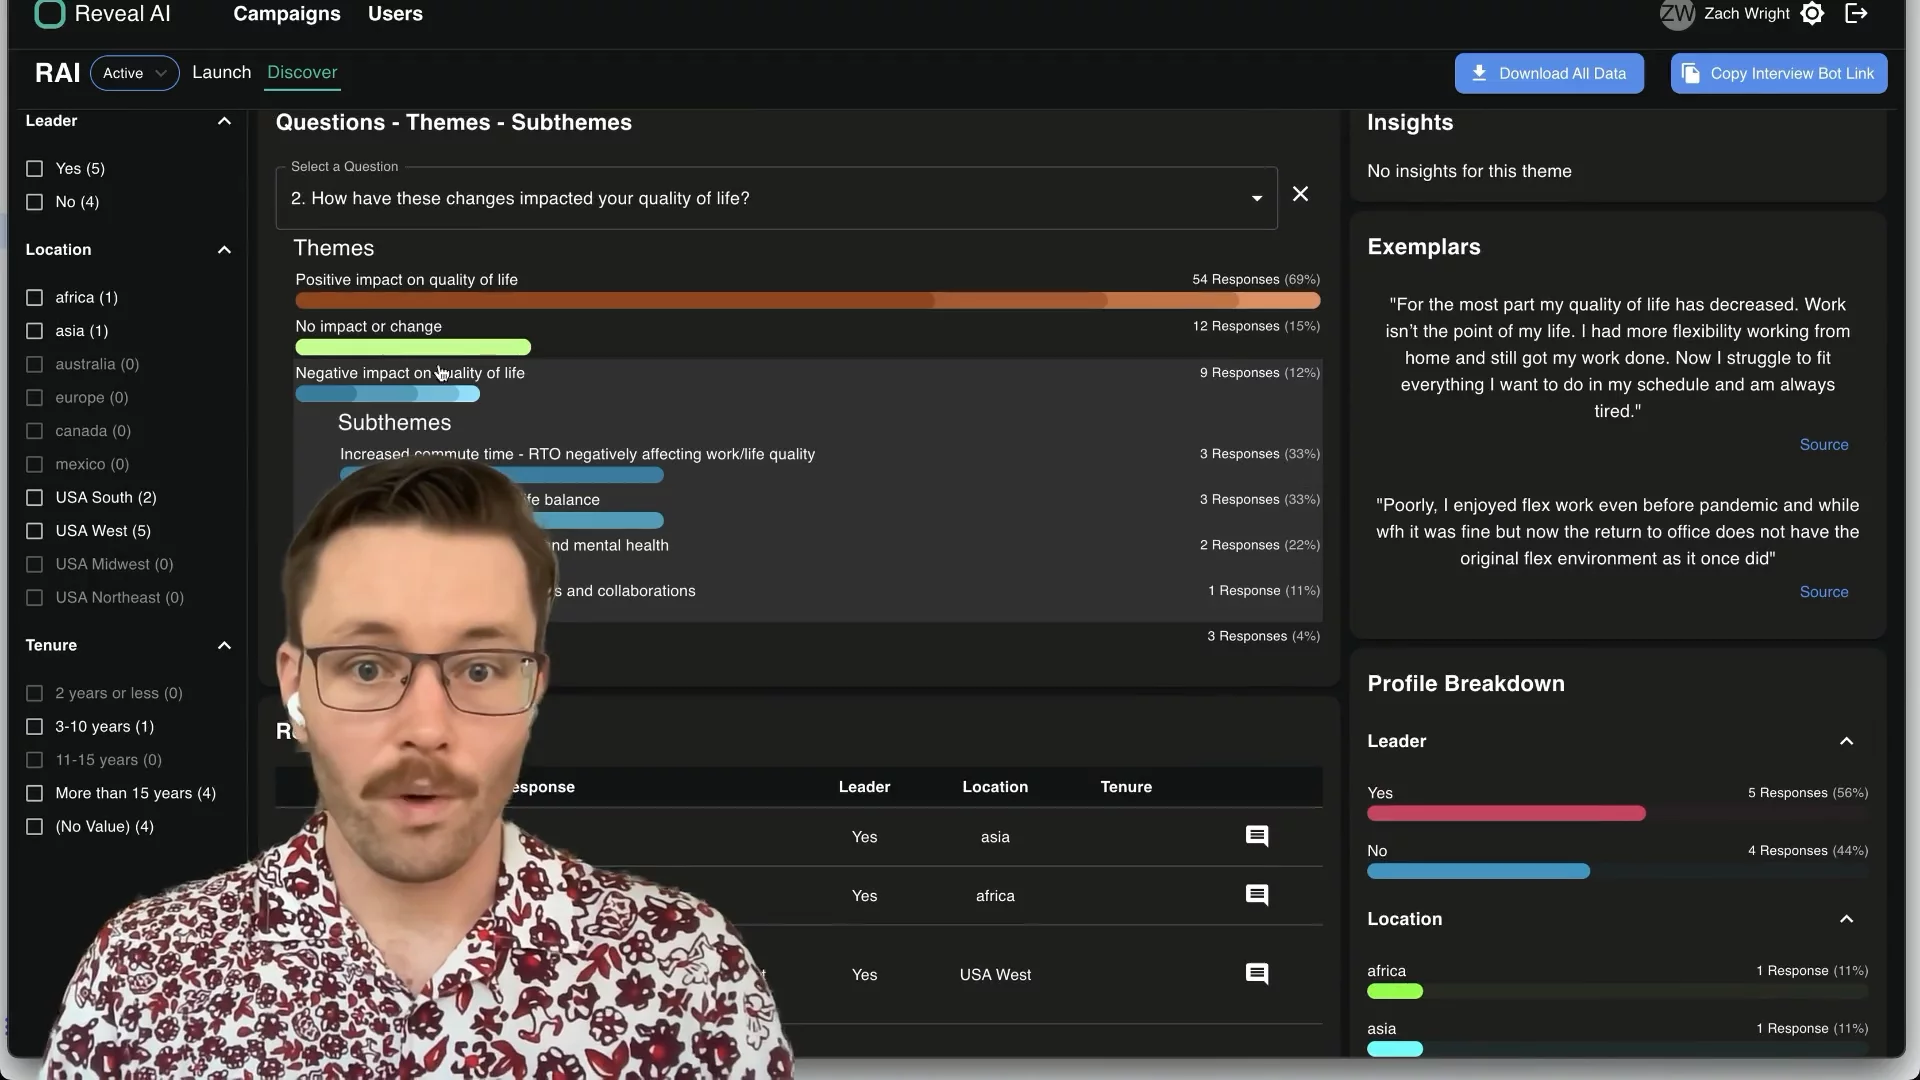Image resolution: width=1920 pixels, height=1080 pixels.
Task: Switch to the Launch tab
Action: [221, 73]
